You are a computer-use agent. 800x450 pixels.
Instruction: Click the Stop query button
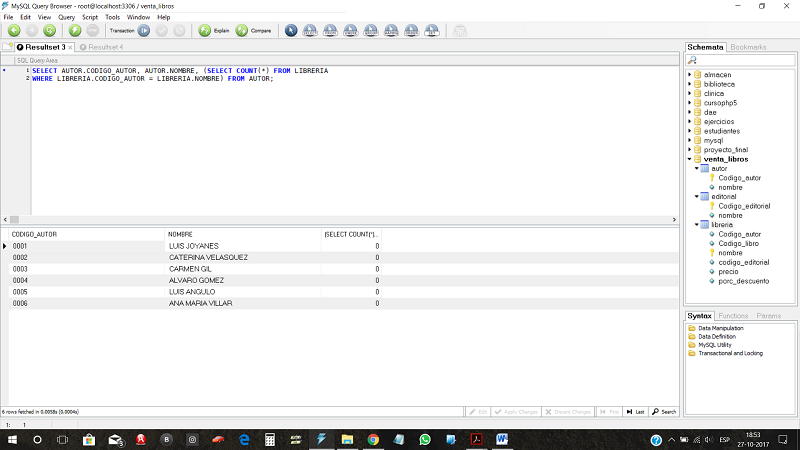(92, 31)
